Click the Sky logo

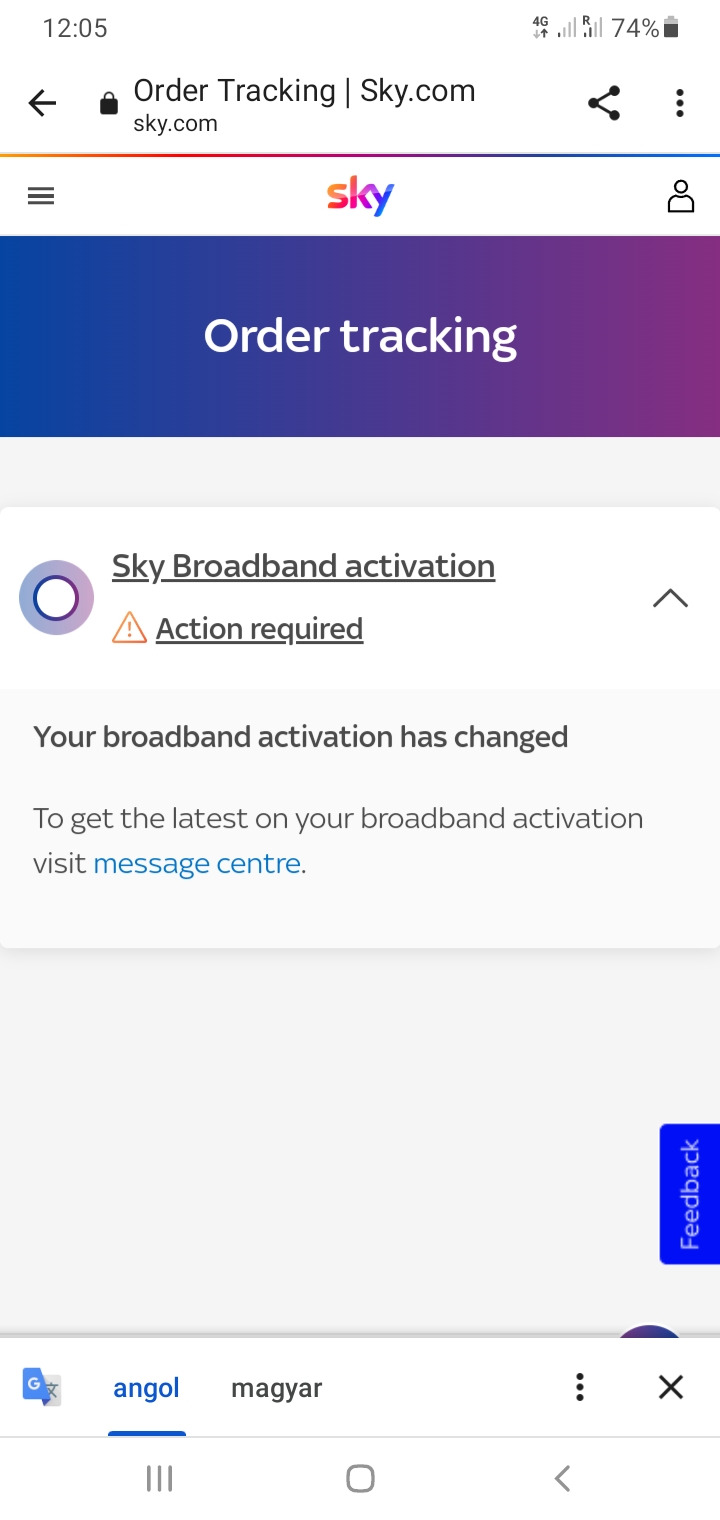pyautogui.click(x=359, y=196)
